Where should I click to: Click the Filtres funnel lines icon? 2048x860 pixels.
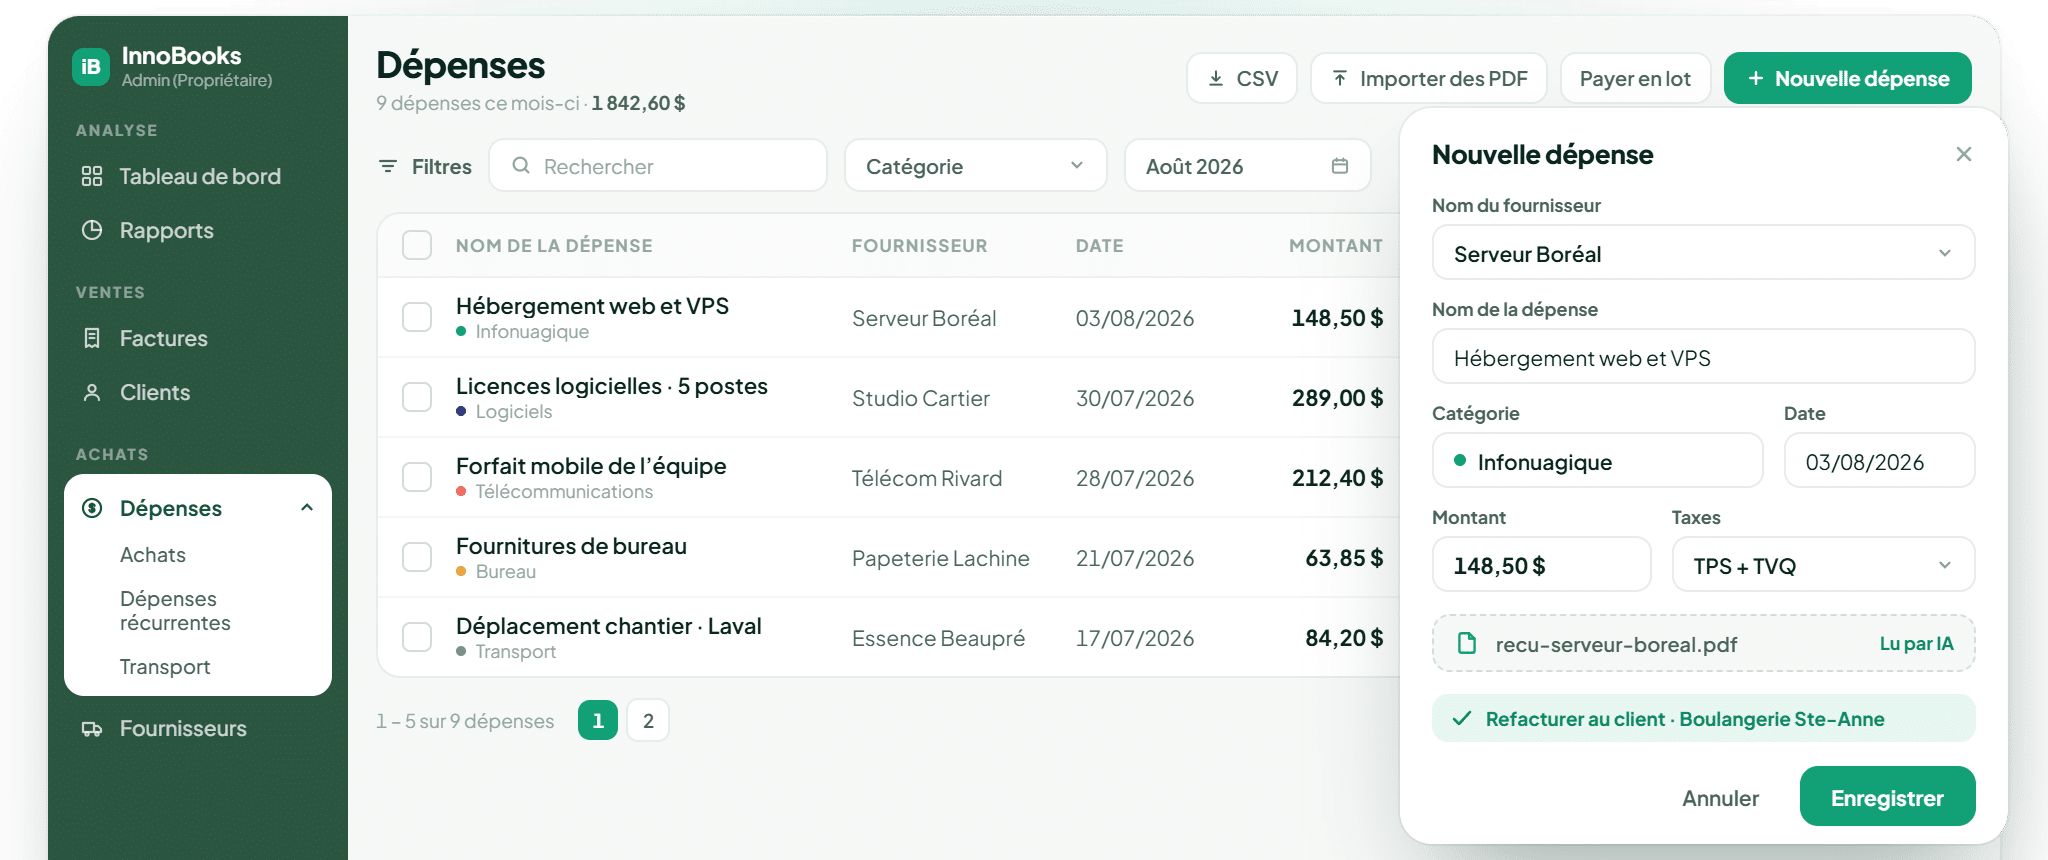[x=388, y=166]
